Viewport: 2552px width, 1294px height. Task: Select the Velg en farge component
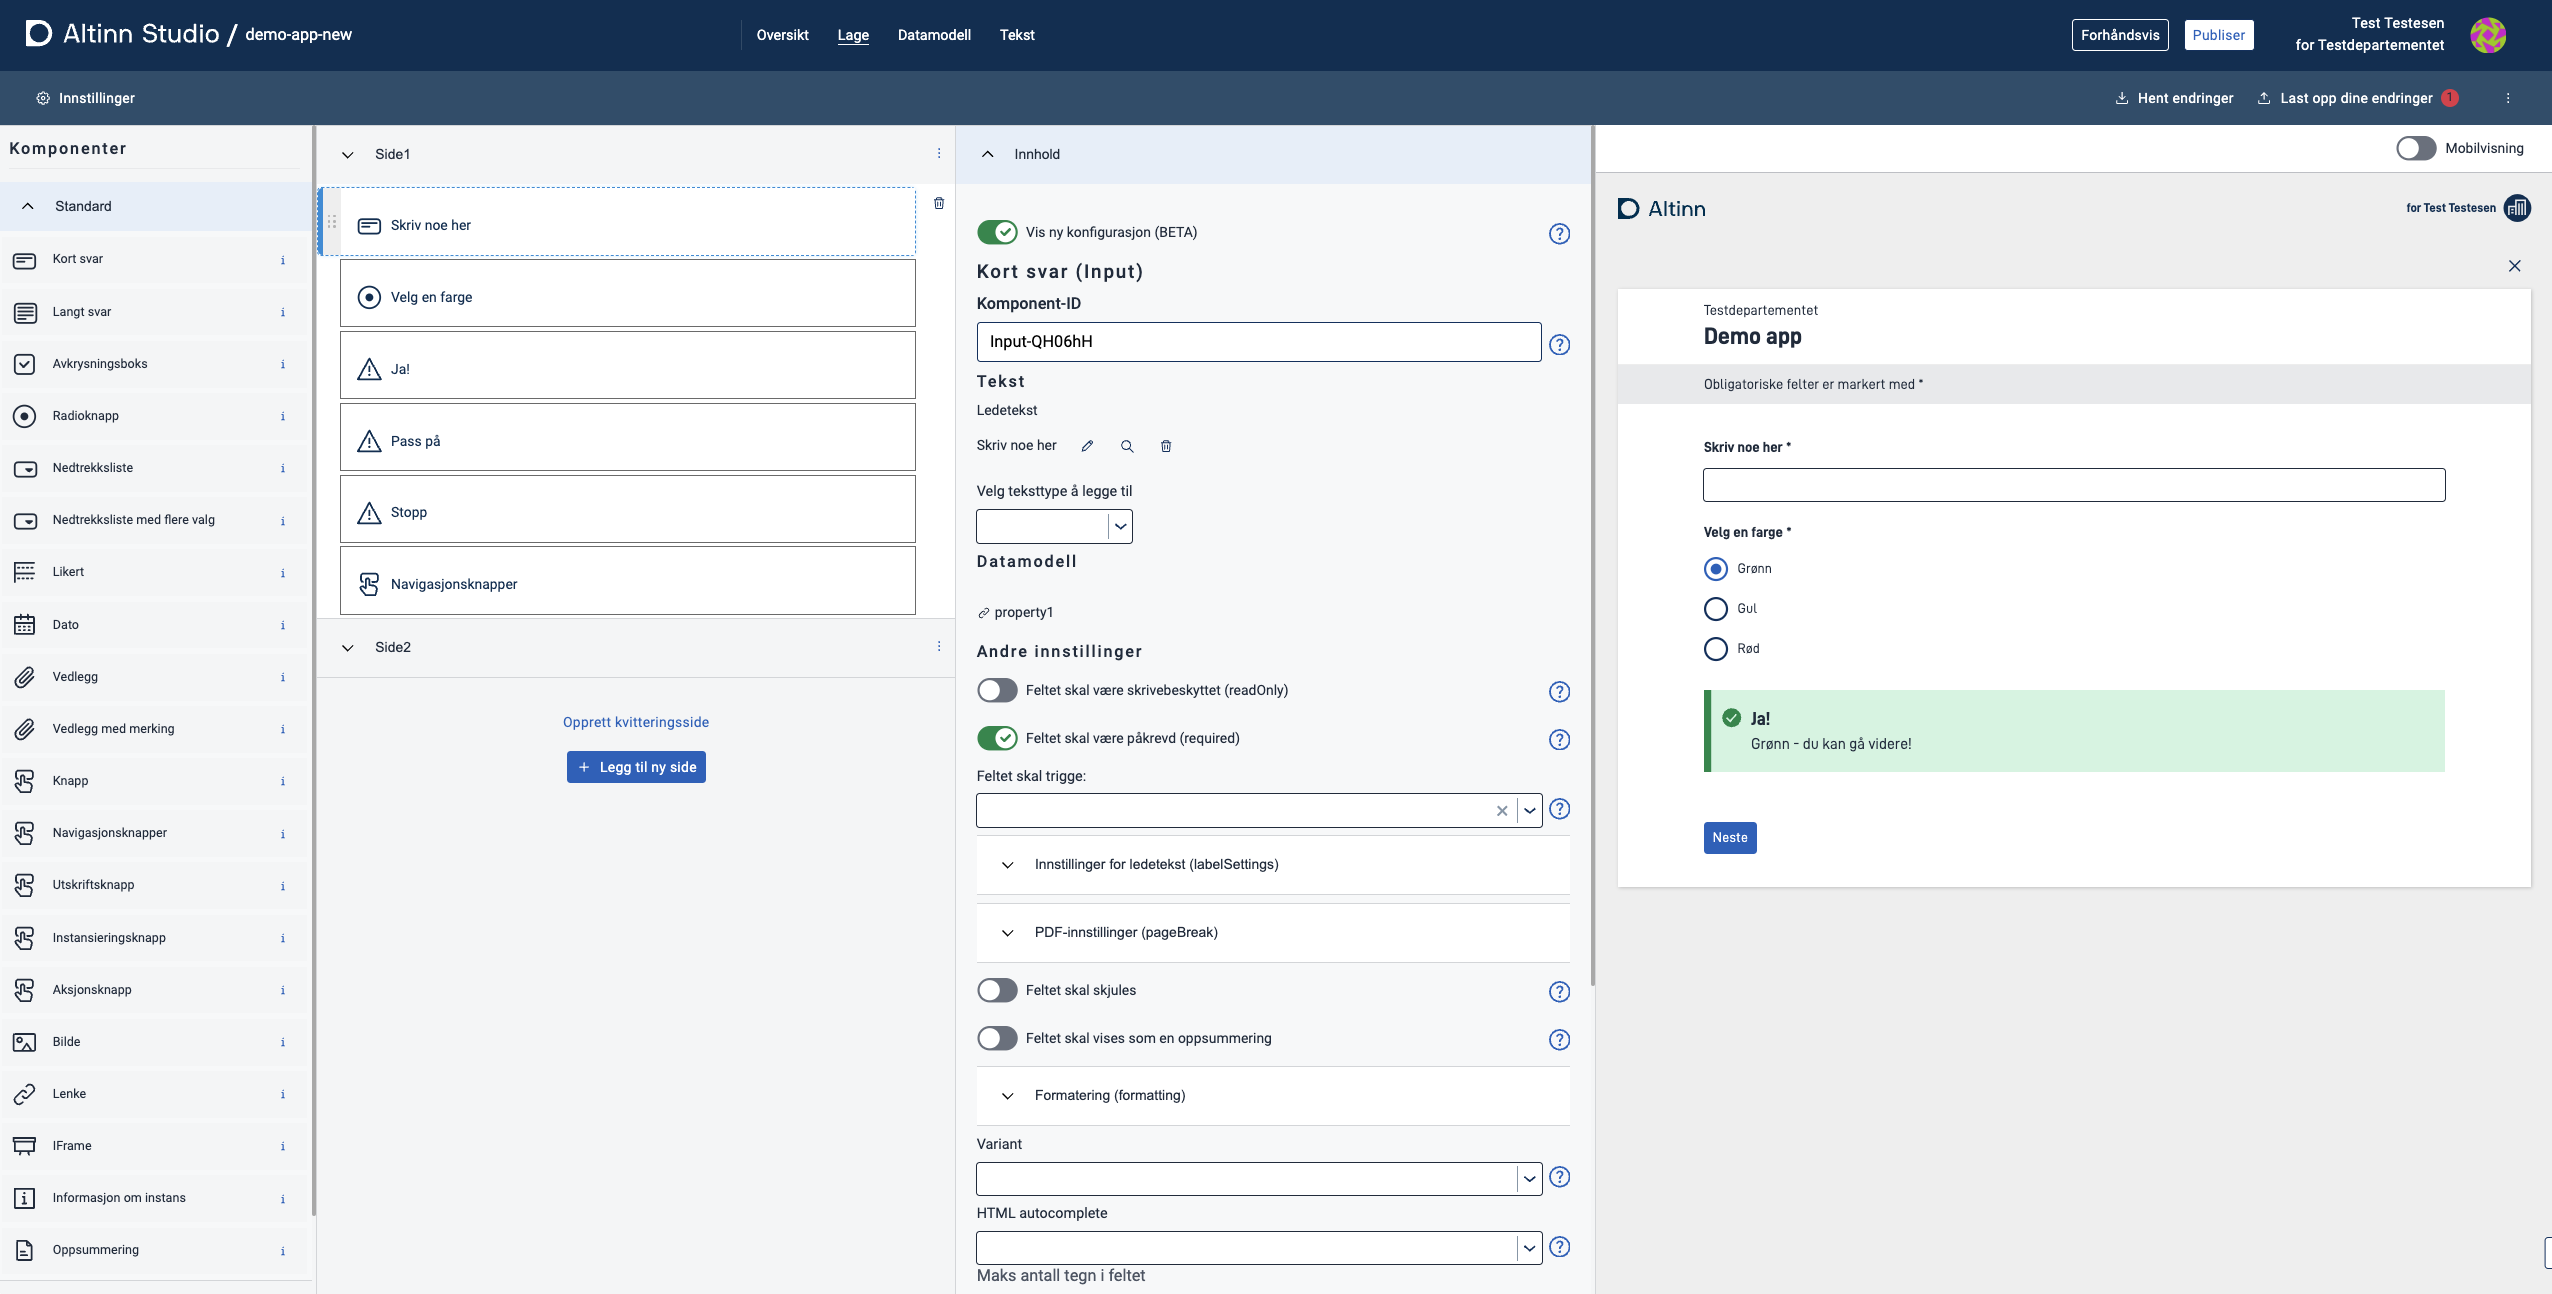click(x=628, y=294)
